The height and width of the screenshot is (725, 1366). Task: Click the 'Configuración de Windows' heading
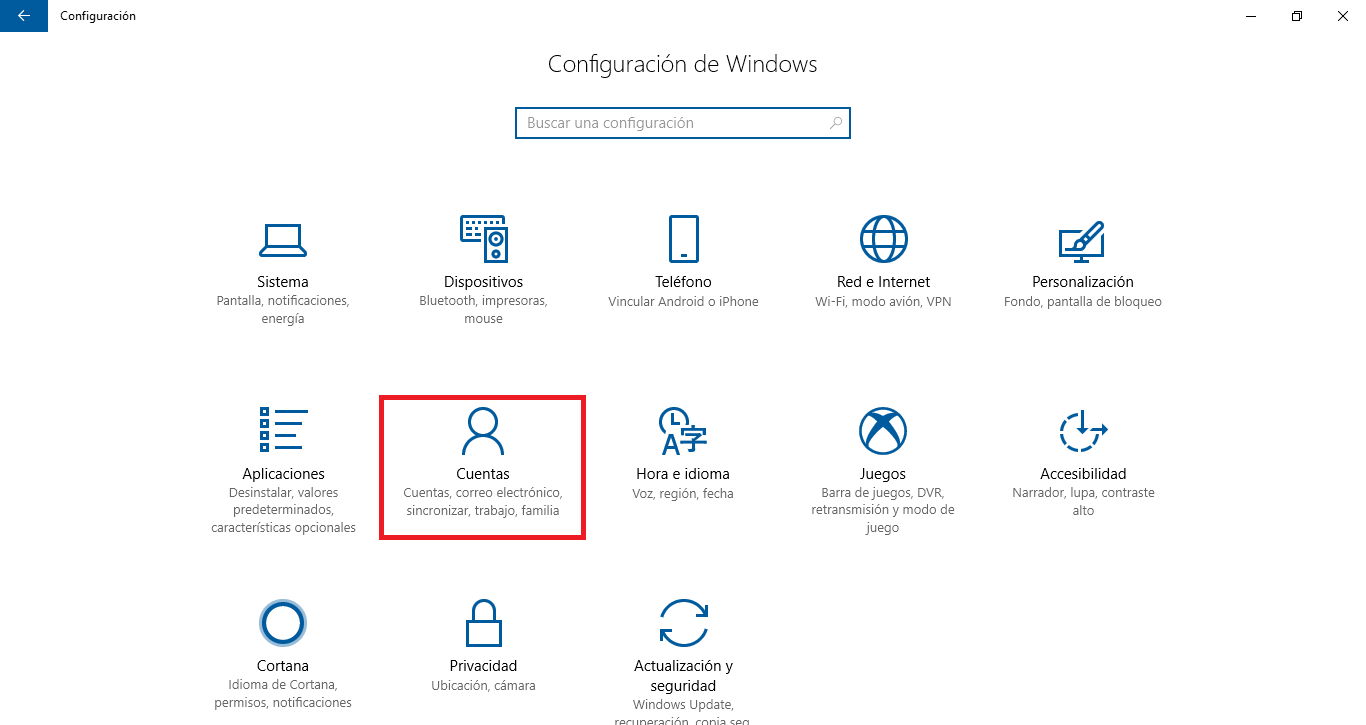683,64
